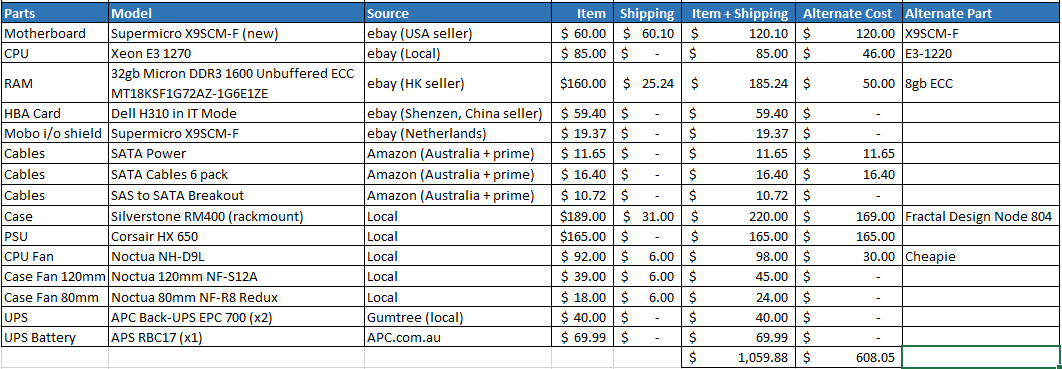Viewport: 1062px width, 369px height.
Task: Click the Alternate Part column header
Action: coord(980,13)
